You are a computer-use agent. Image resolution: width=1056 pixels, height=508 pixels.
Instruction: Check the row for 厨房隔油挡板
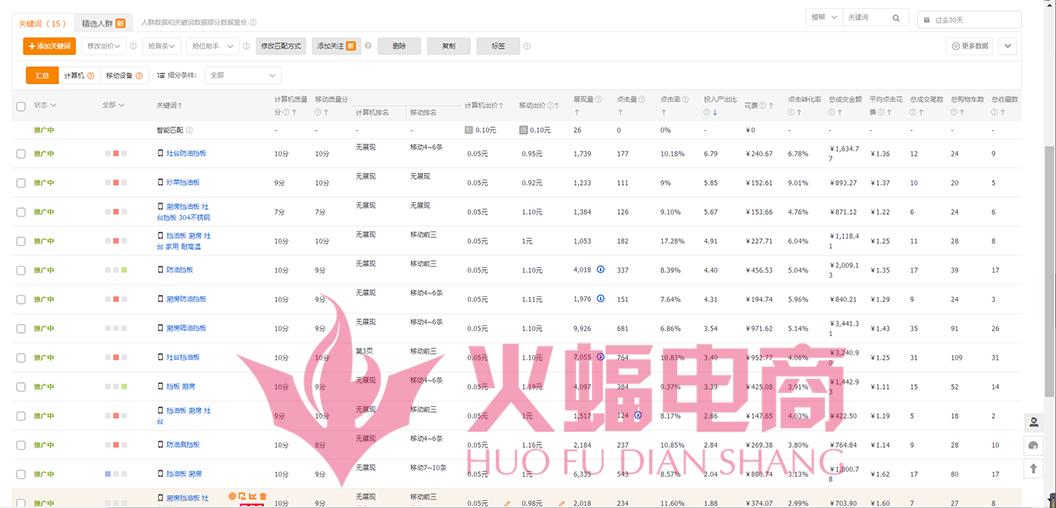pyautogui.click(x=21, y=328)
